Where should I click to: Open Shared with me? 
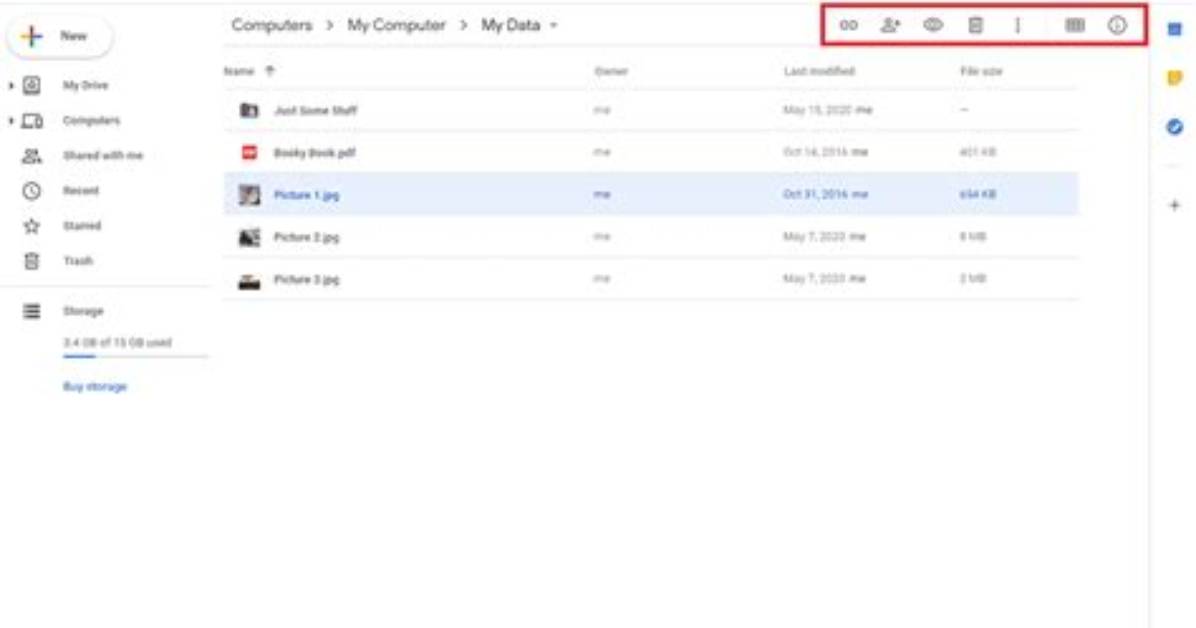click(102, 156)
